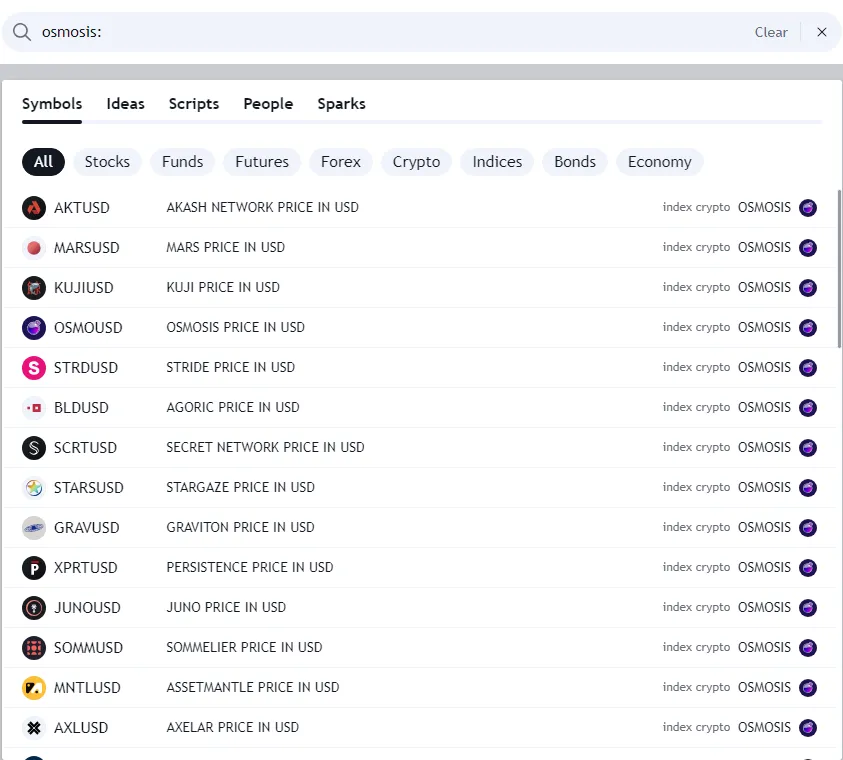Choose SOMMELIER PRICE IN USD description
This screenshot has width=843, height=760.
pos(244,647)
